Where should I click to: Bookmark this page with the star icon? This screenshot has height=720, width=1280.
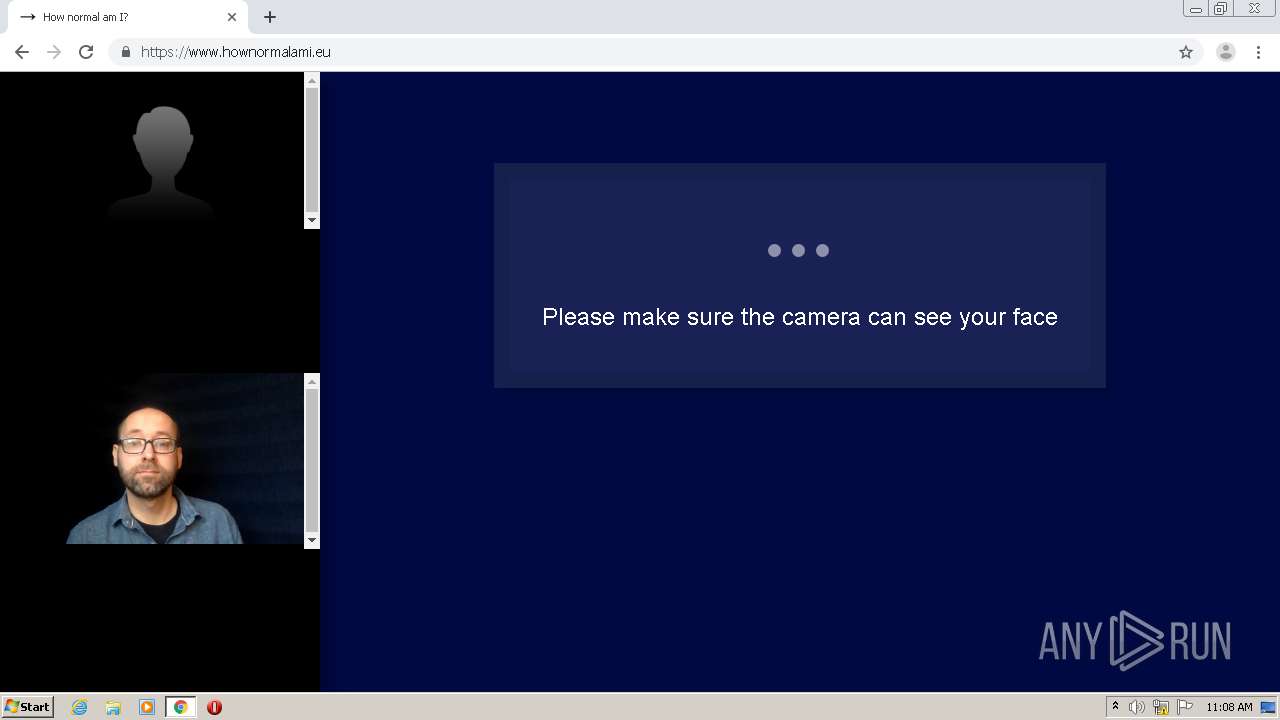click(x=1186, y=52)
